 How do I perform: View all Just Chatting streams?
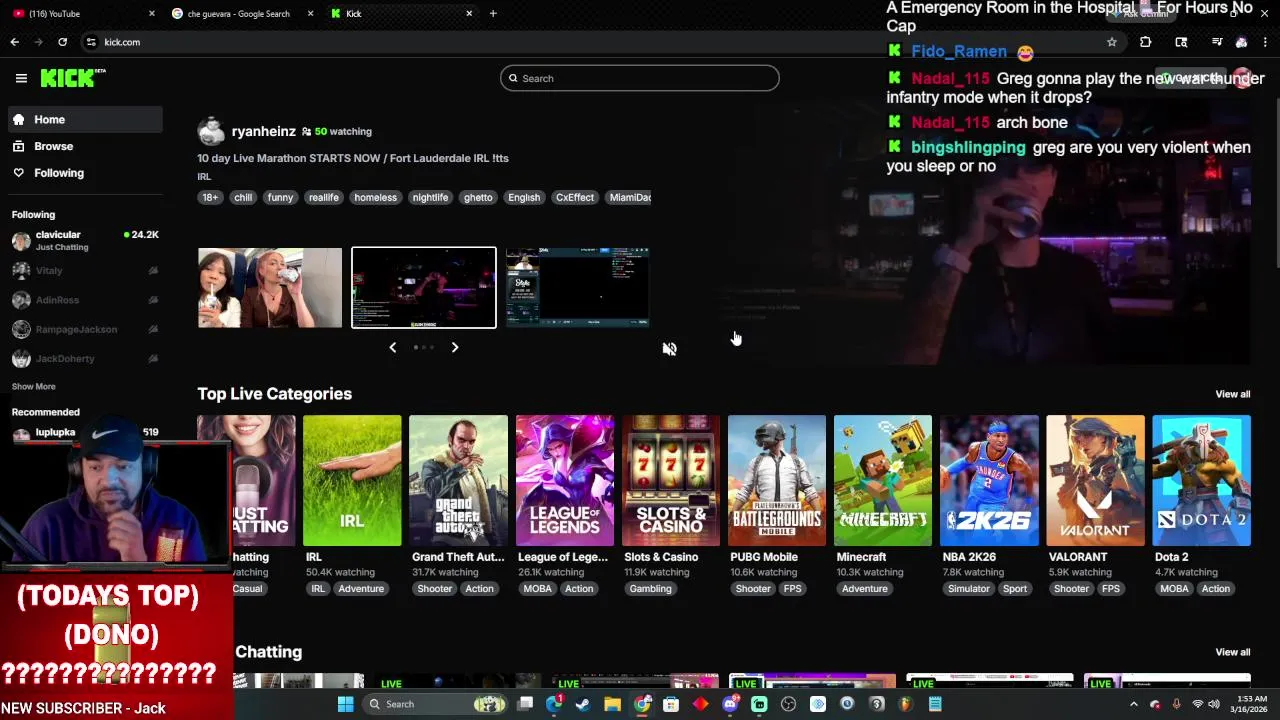1232,652
